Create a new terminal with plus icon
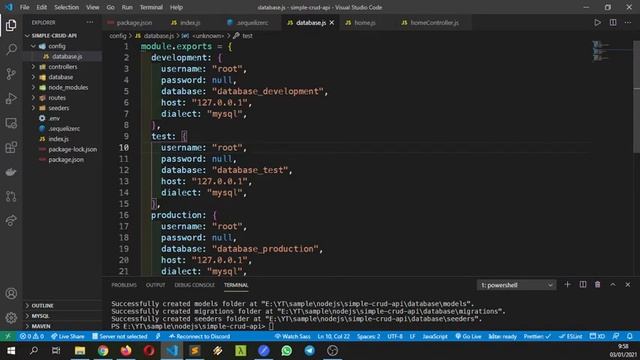Image resolution: width=640 pixels, height=360 pixels. 567,284
